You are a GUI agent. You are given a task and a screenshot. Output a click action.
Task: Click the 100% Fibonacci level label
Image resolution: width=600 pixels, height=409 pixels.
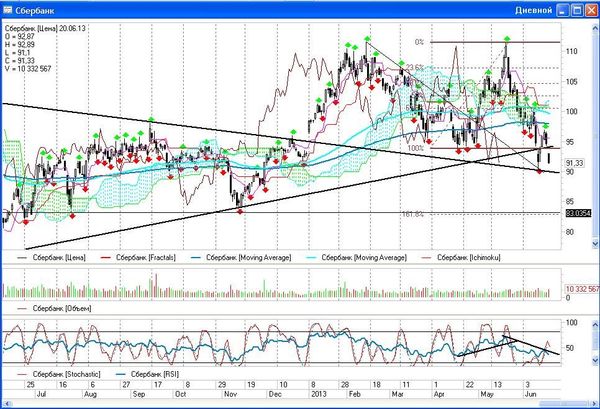[416, 148]
